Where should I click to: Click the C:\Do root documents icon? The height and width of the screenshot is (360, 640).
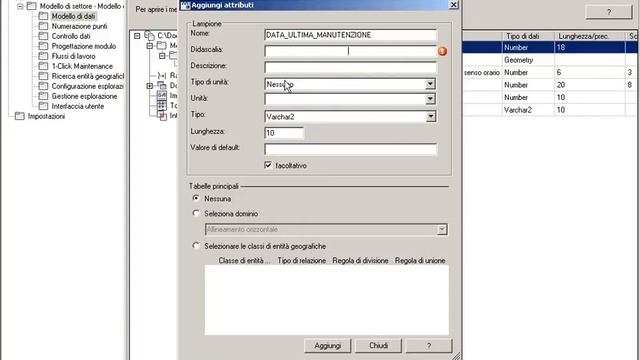(150, 36)
